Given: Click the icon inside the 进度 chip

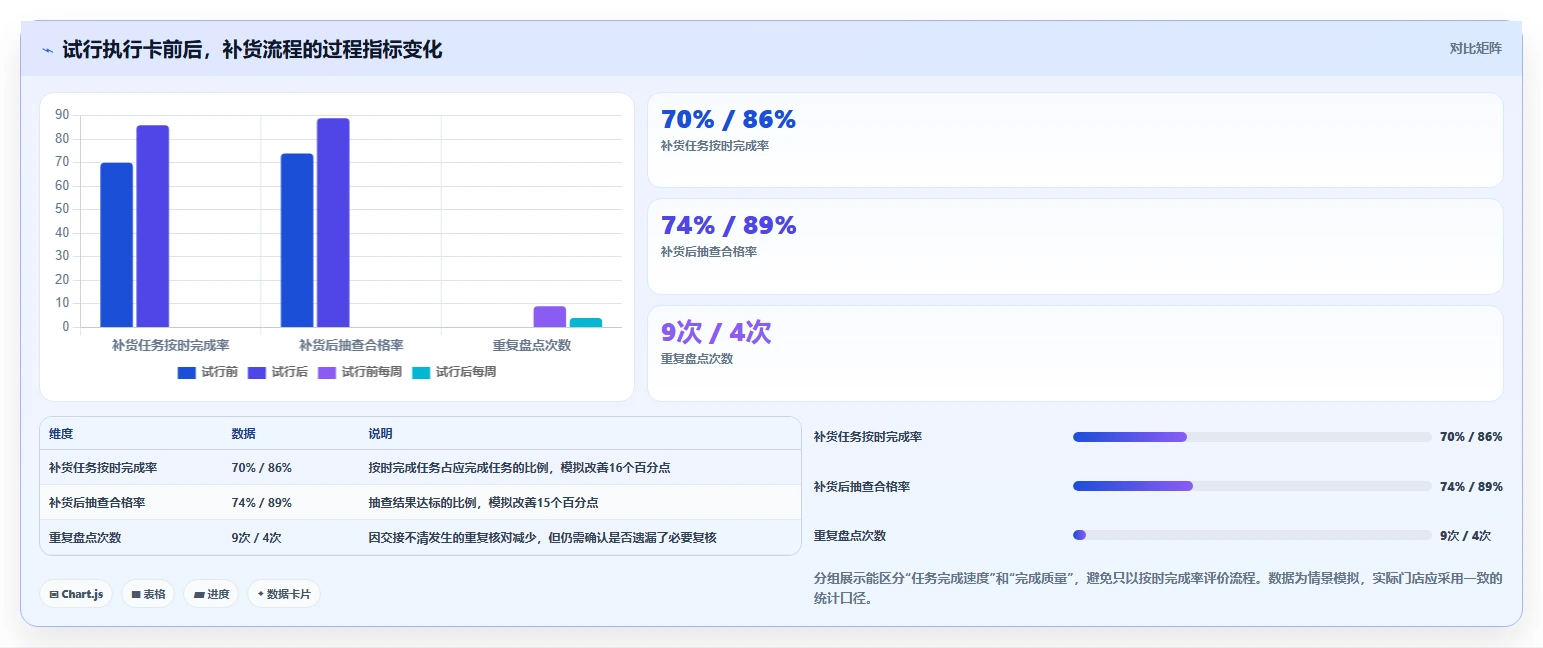Looking at the screenshot, I should tap(198, 594).
